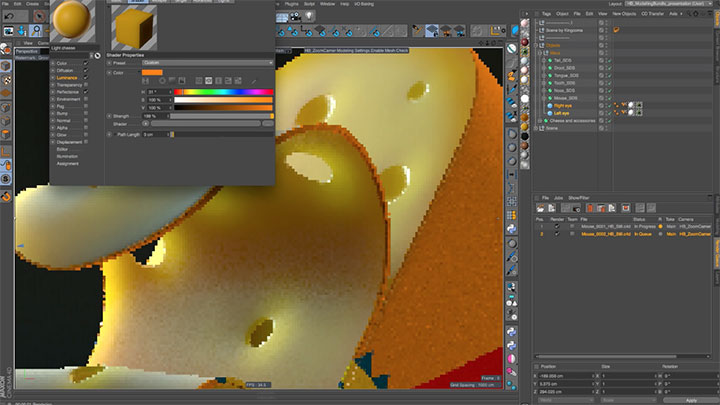
Task: Select the Displacement channel label
Action: [69, 142]
